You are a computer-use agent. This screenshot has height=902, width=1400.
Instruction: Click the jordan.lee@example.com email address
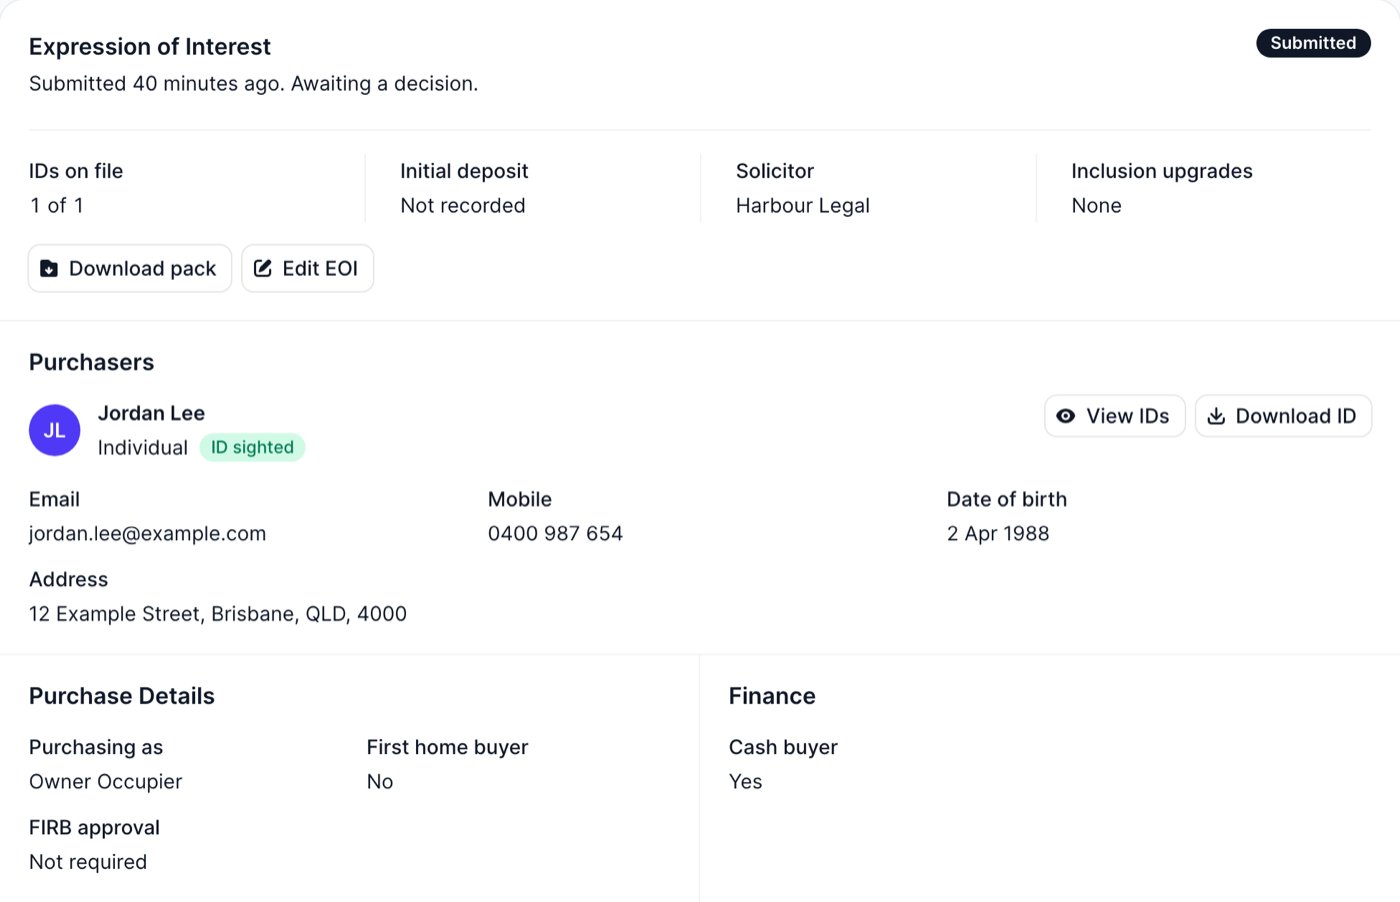point(148,534)
